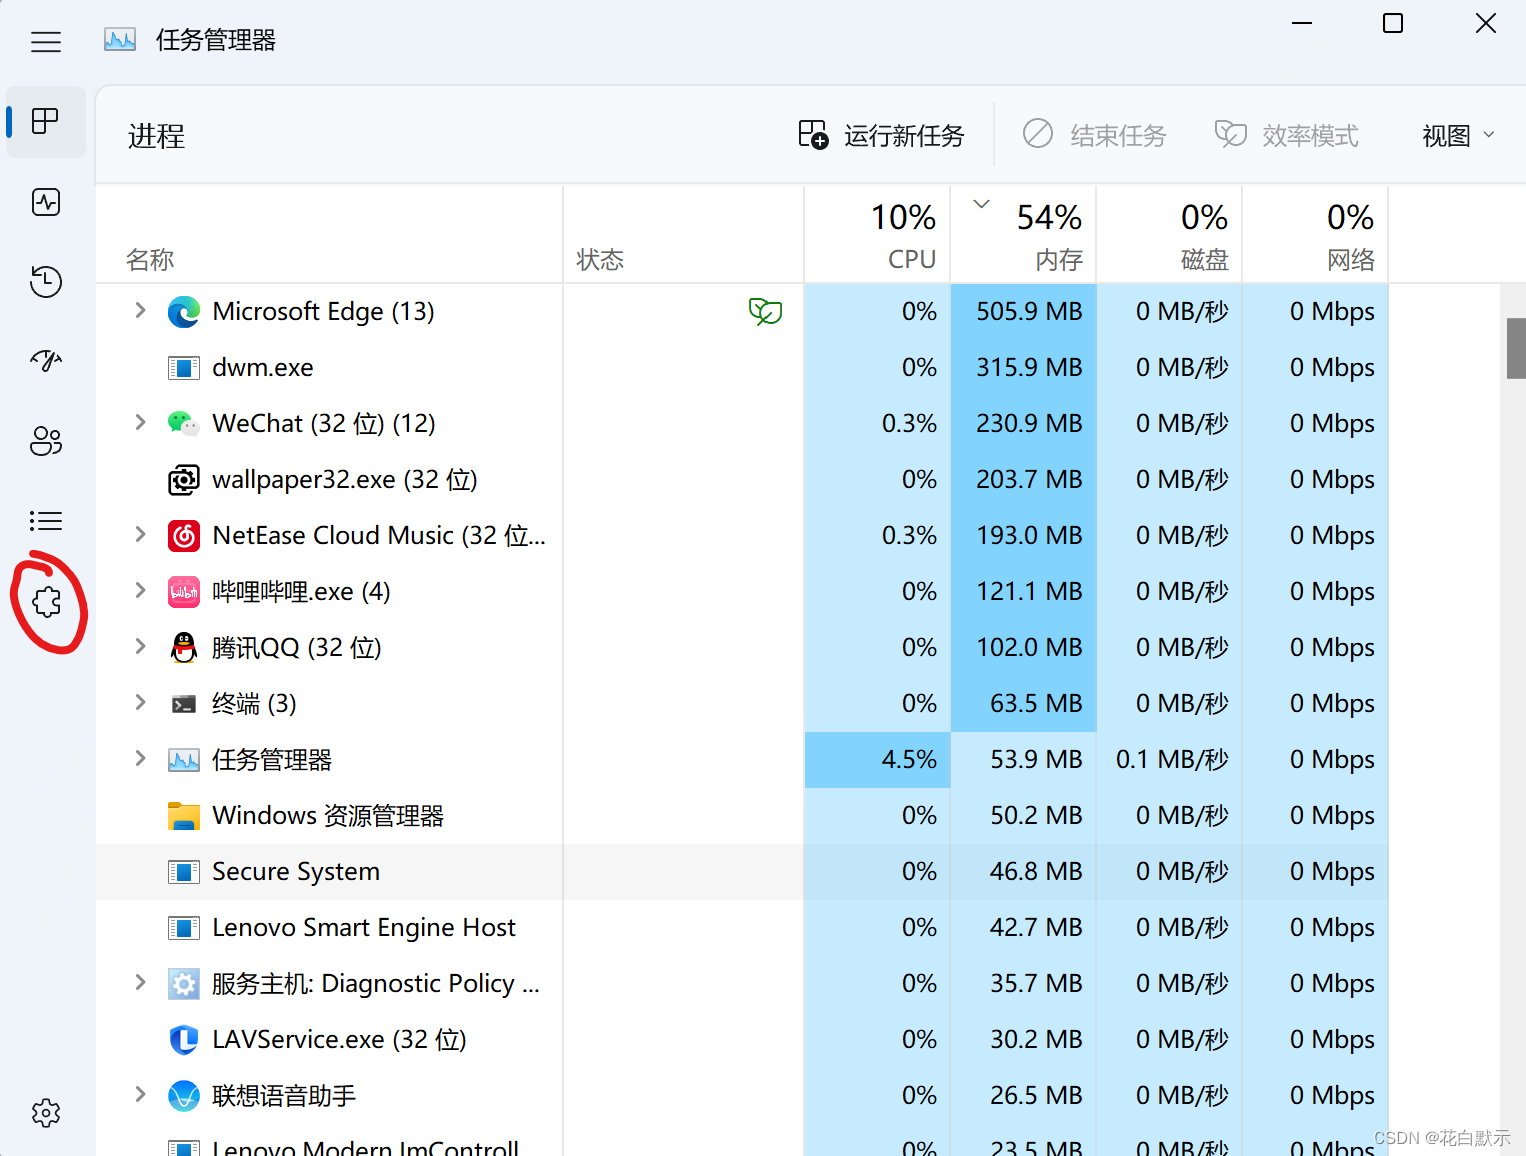
Task: Select the Secure System process row
Action: pyautogui.click(x=296, y=871)
